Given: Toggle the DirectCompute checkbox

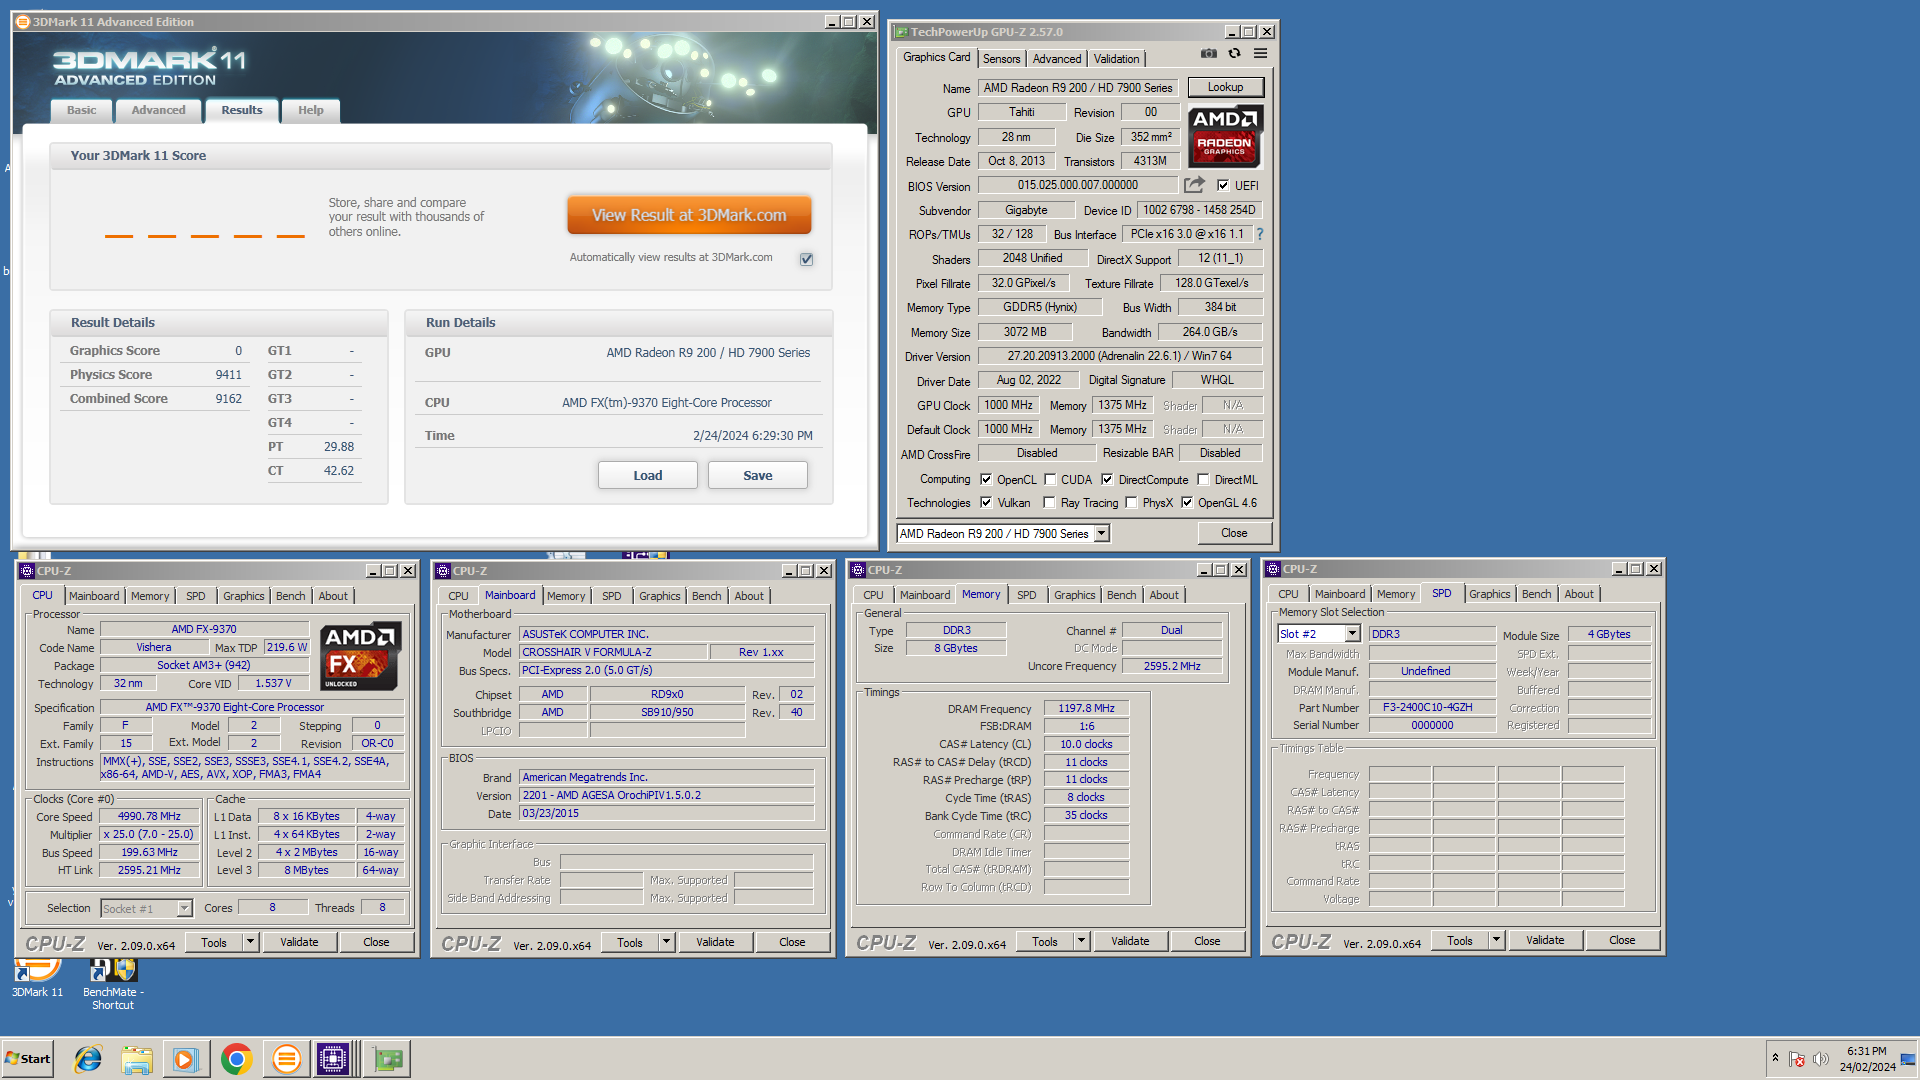Looking at the screenshot, I should pos(1107,480).
